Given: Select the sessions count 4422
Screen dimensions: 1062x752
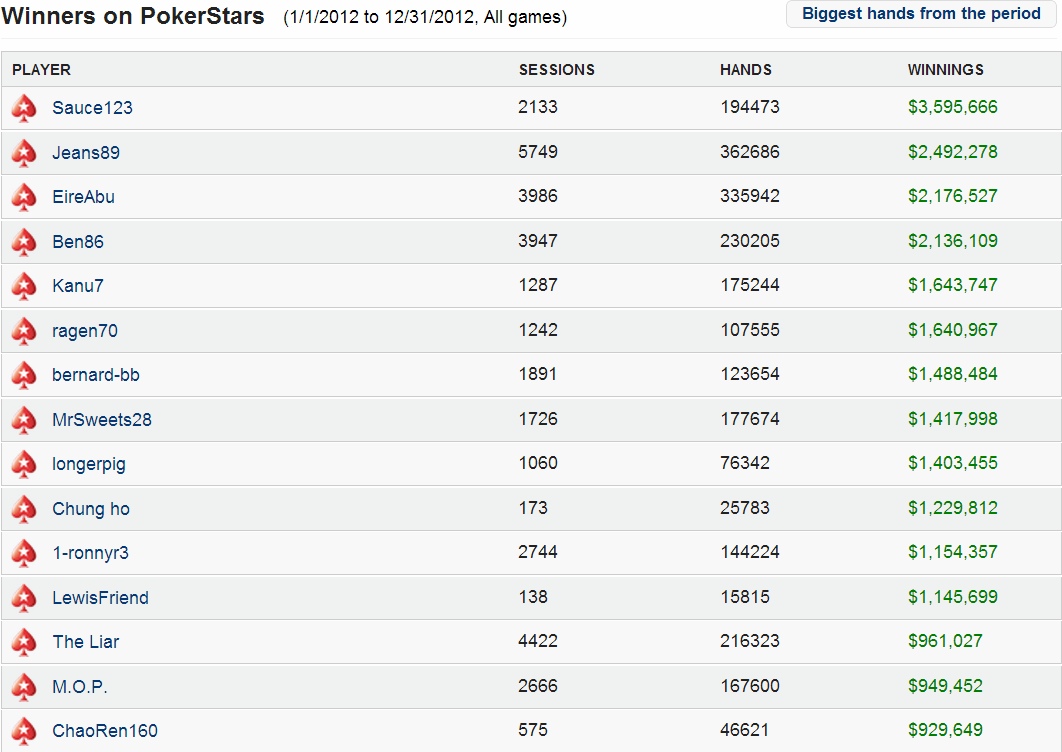Looking at the screenshot, I should tap(538, 640).
